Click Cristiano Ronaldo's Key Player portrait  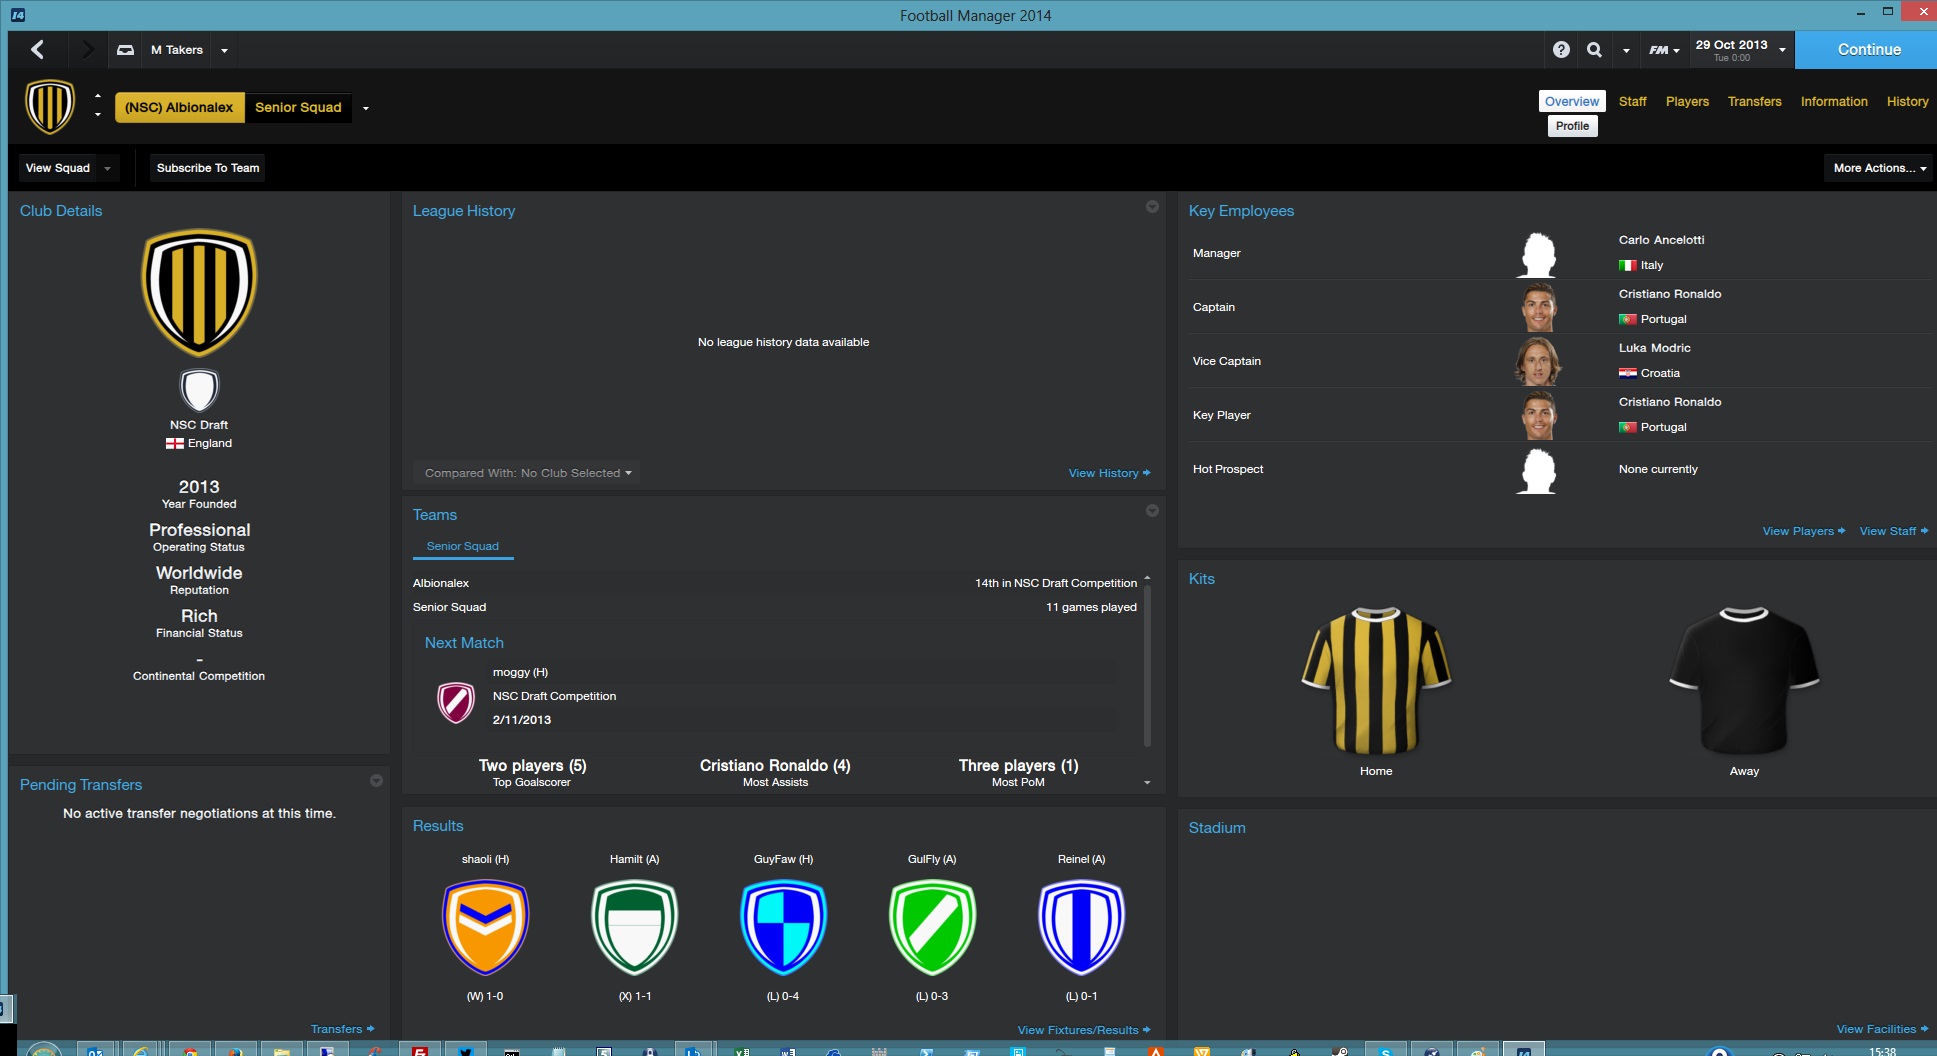click(1538, 415)
